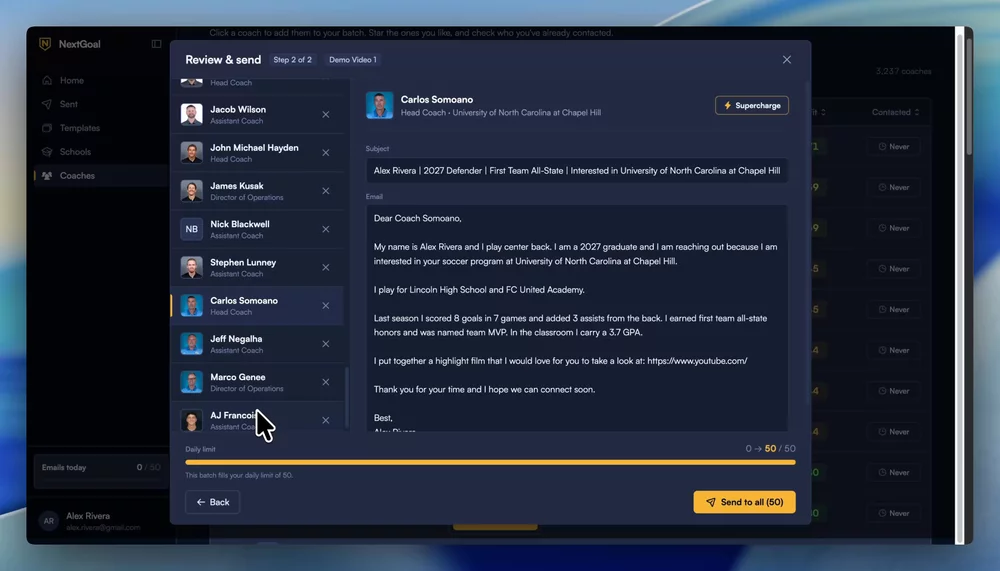Click into the Email body text area
This screenshot has width=1000, height=571.
tap(577, 318)
